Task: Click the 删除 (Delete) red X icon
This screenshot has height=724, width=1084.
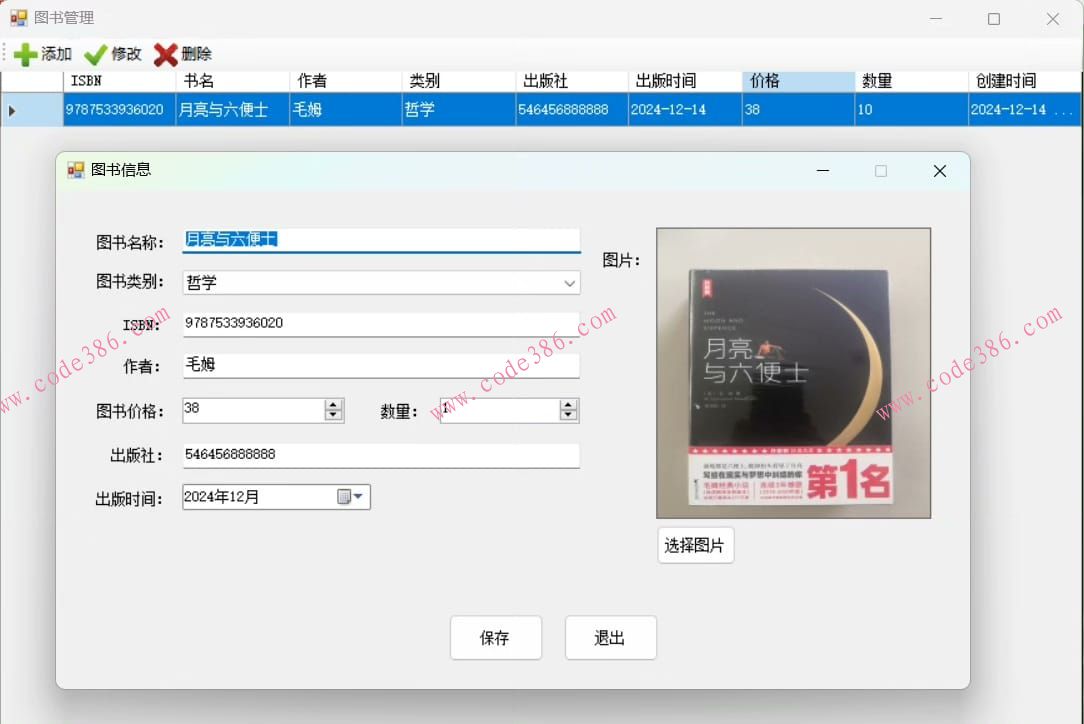Action: click(166, 53)
